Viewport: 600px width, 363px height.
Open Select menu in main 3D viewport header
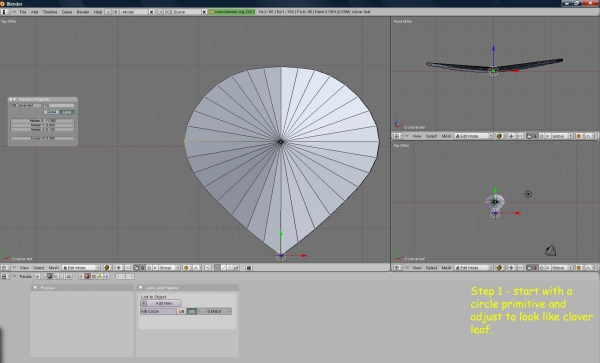tap(39, 268)
